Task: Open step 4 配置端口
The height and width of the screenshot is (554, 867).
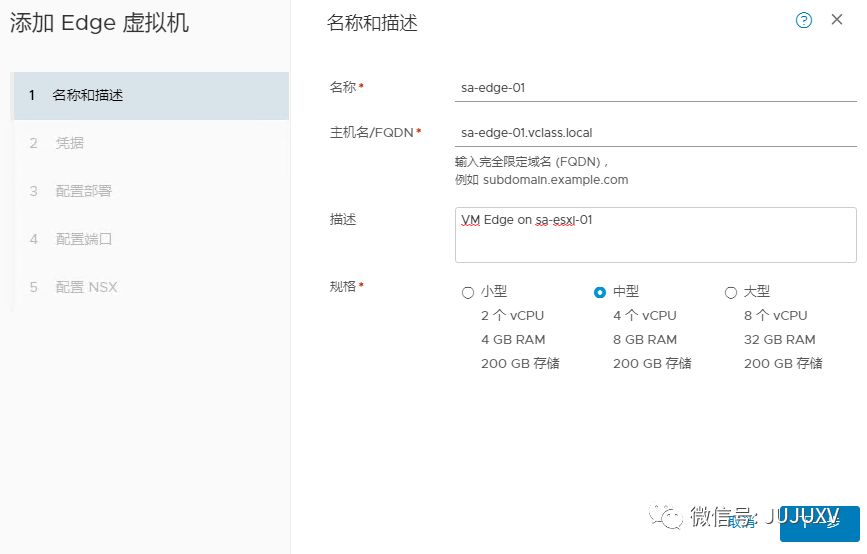Action: [x=84, y=239]
